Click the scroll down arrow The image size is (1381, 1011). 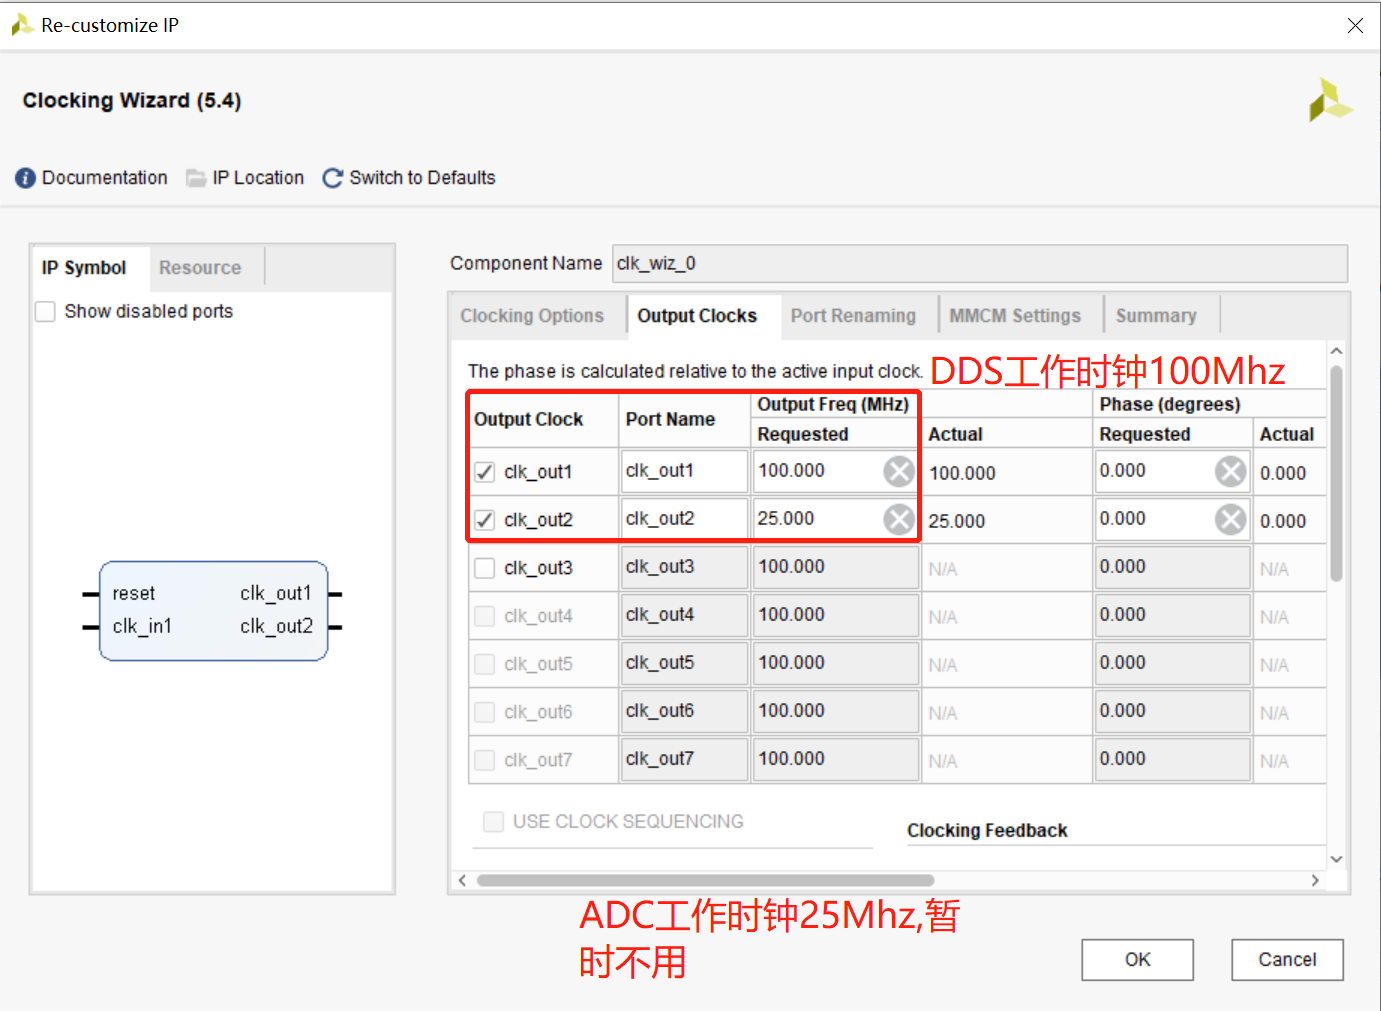1337,859
